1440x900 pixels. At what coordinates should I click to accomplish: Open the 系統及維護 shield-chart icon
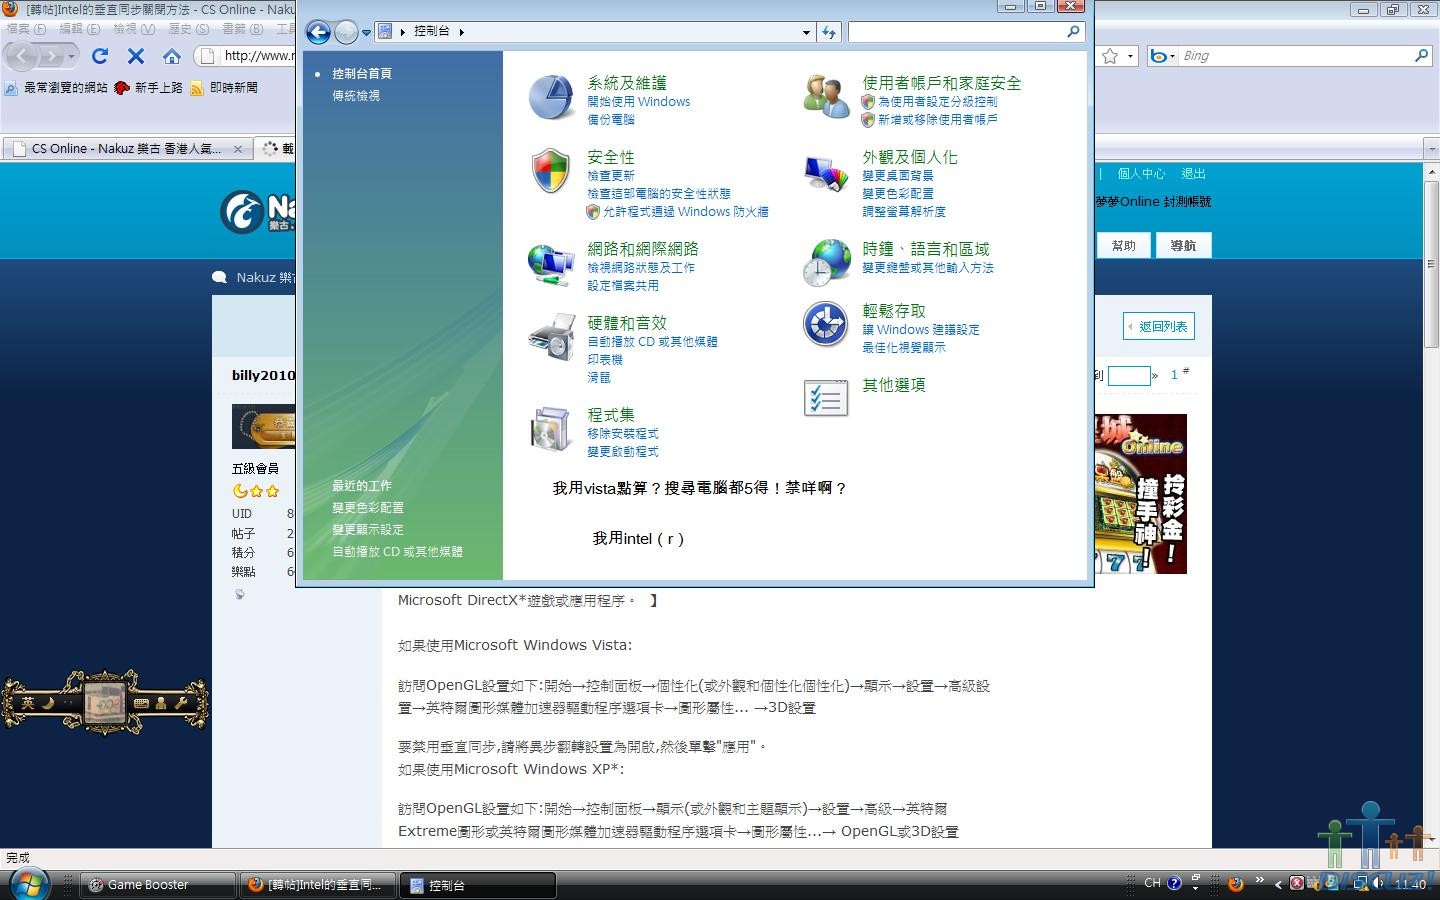tap(550, 98)
